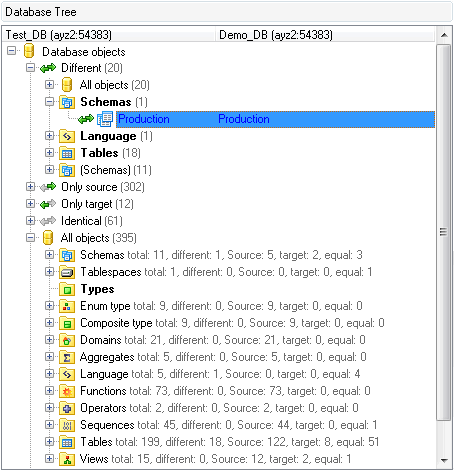
Task: Click the green arrows icon beside Different
Action: (48, 68)
